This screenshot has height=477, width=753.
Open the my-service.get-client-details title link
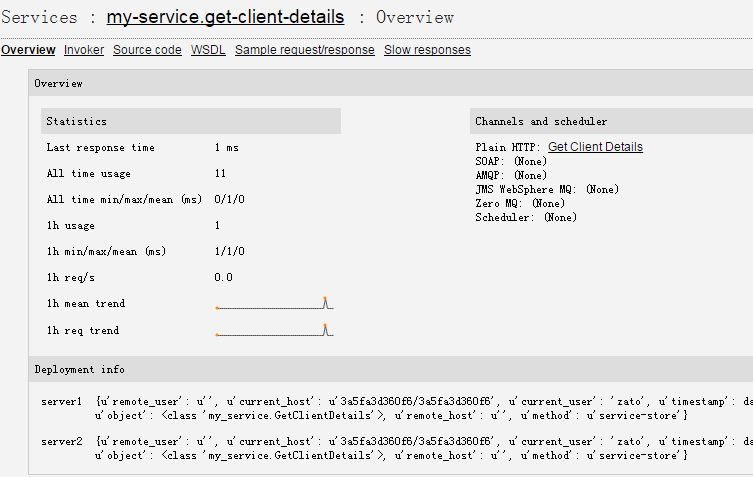click(x=225, y=17)
